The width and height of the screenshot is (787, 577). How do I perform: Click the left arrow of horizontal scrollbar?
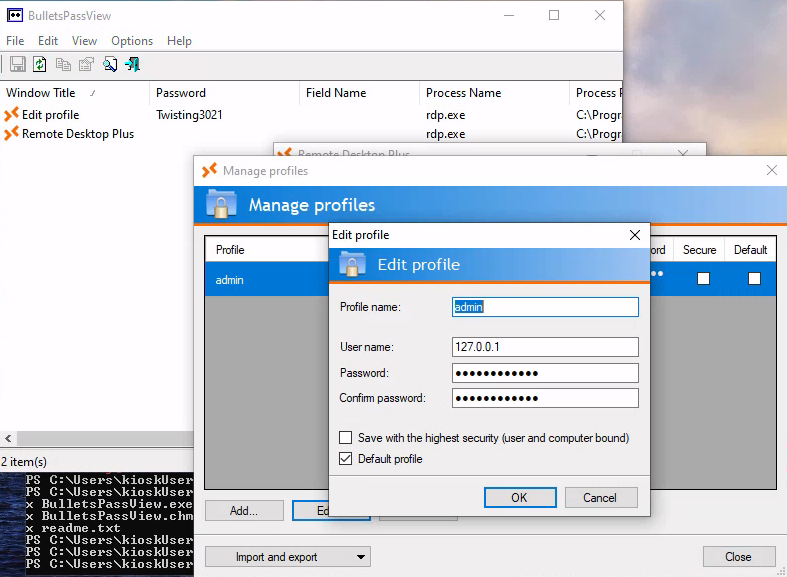(x=8, y=439)
